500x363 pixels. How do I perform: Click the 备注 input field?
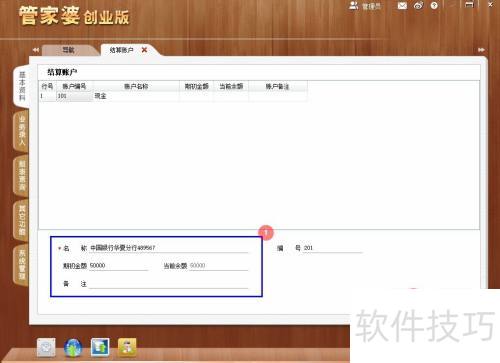coord(169,284)
